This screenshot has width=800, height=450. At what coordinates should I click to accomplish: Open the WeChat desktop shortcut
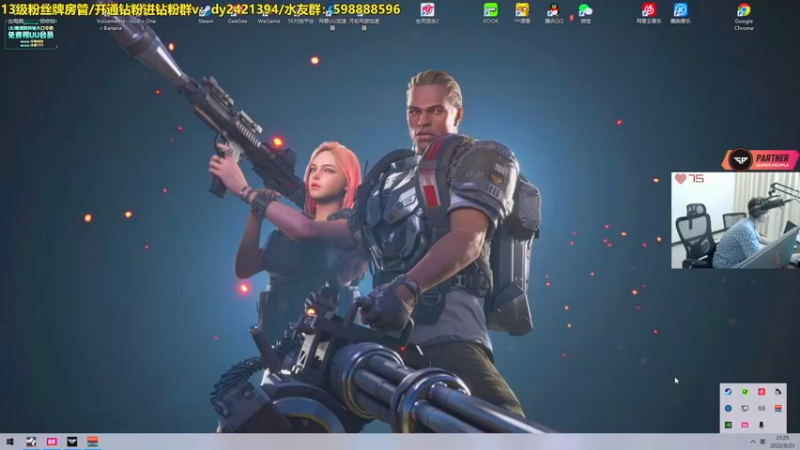coord(585,13)
